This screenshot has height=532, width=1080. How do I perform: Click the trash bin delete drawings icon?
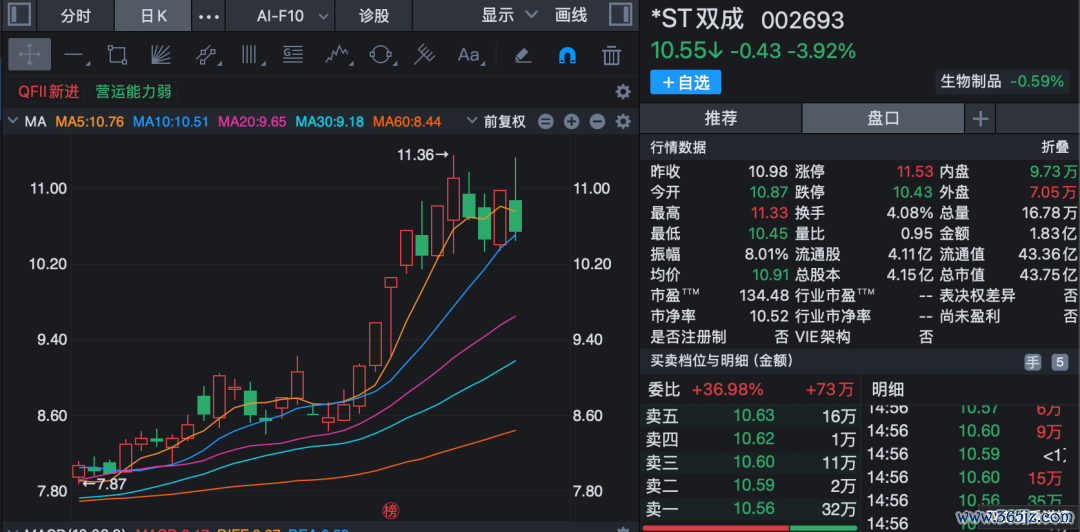(x=611, y=55)
